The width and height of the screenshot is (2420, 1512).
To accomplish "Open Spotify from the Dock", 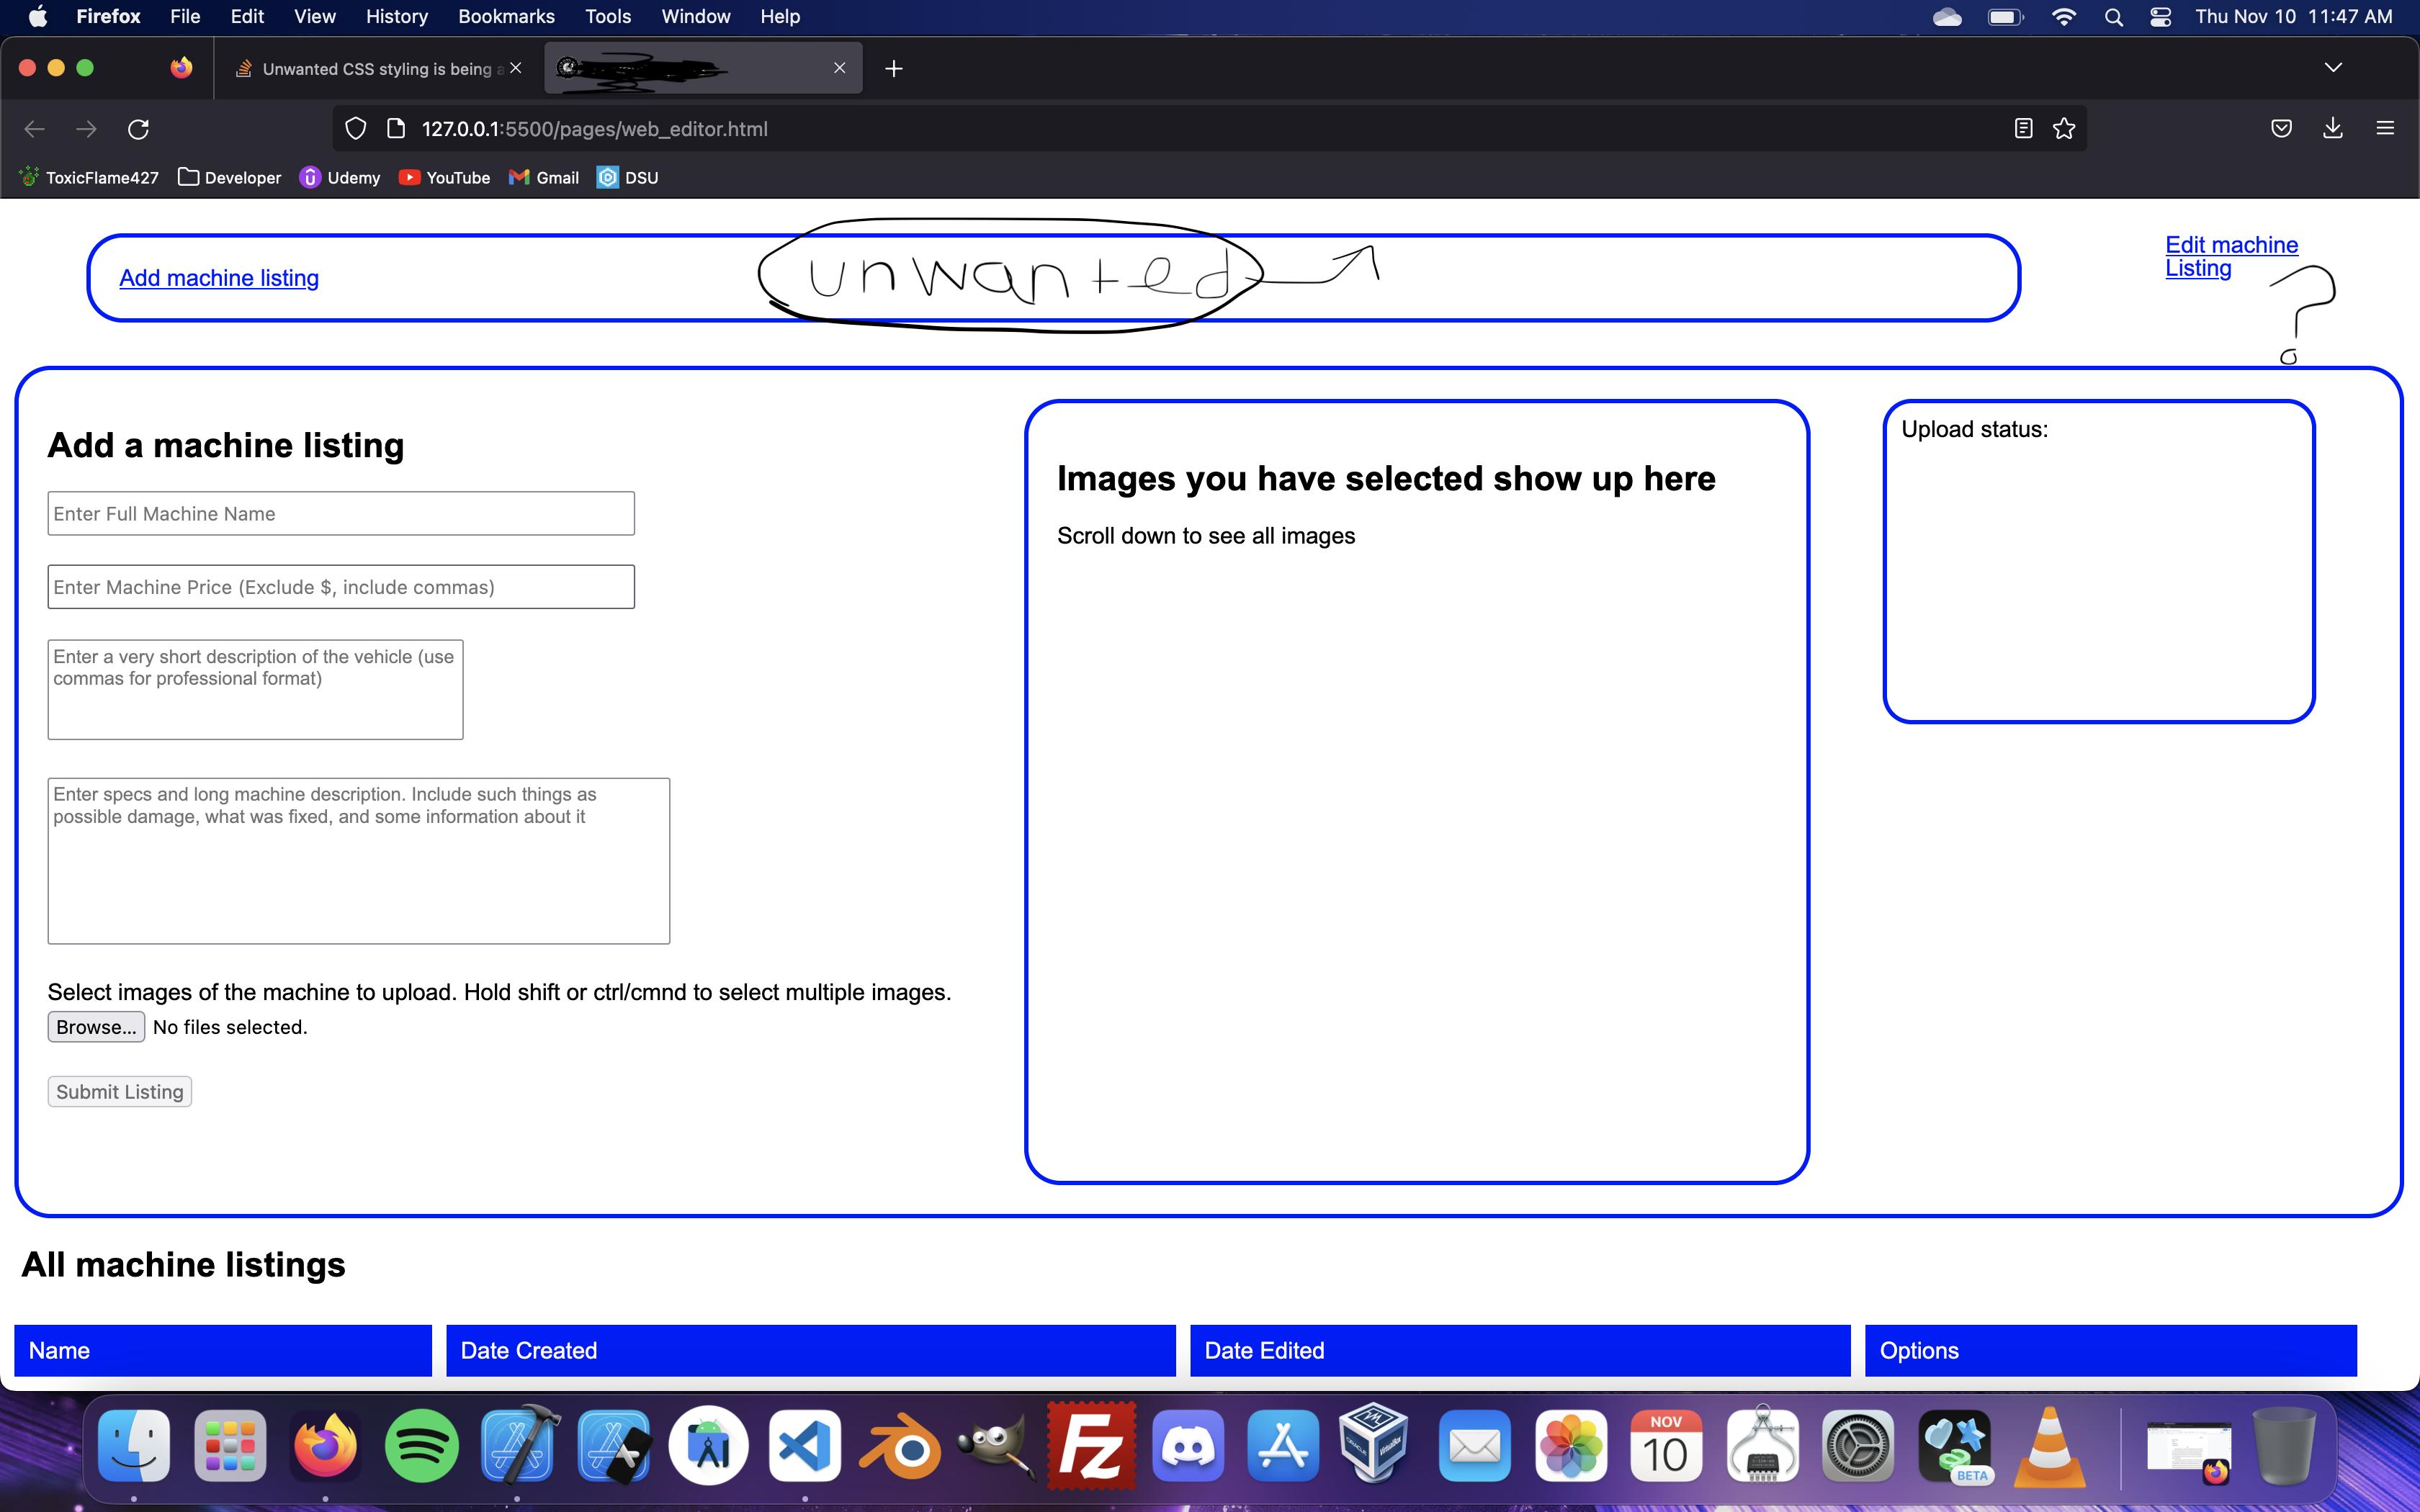I will pos(421,1446).
